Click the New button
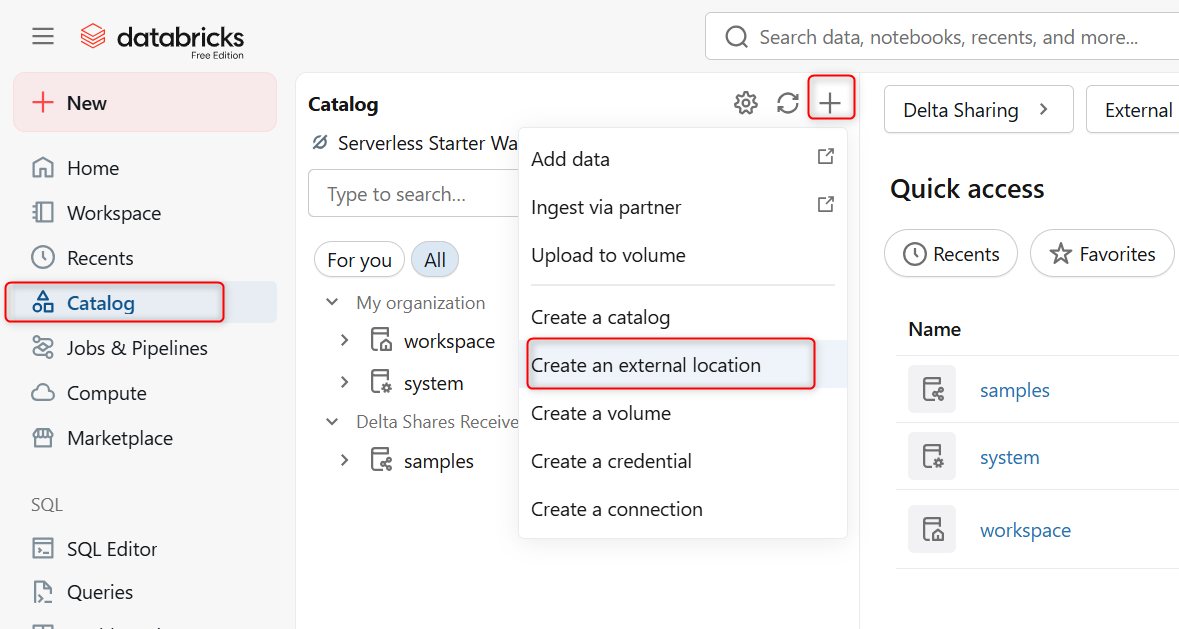Image resolution: width=1179 pixels, height=629 pixels. pyautogui.click(x=144, y=103)
